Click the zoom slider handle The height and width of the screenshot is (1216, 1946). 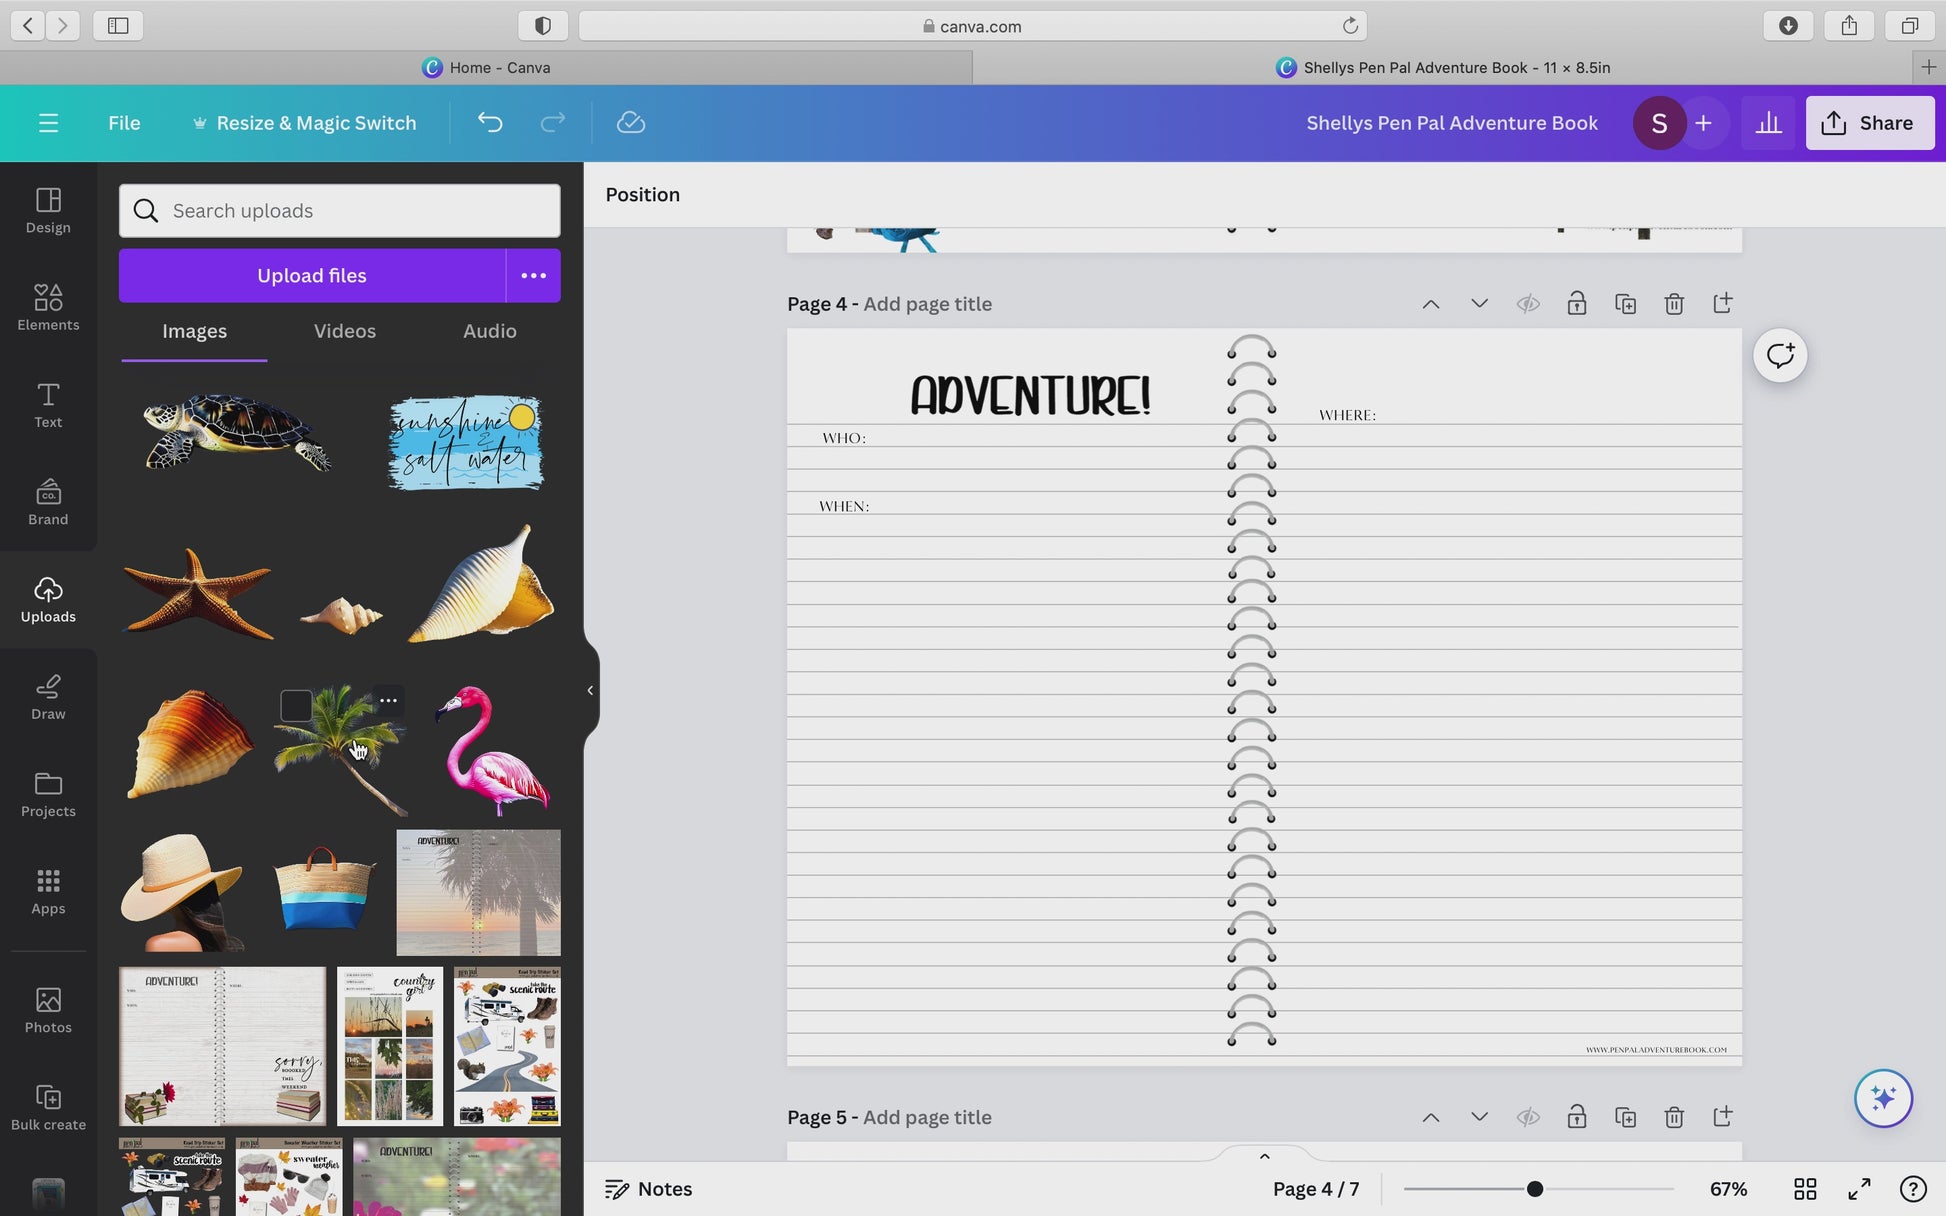1534,1189
